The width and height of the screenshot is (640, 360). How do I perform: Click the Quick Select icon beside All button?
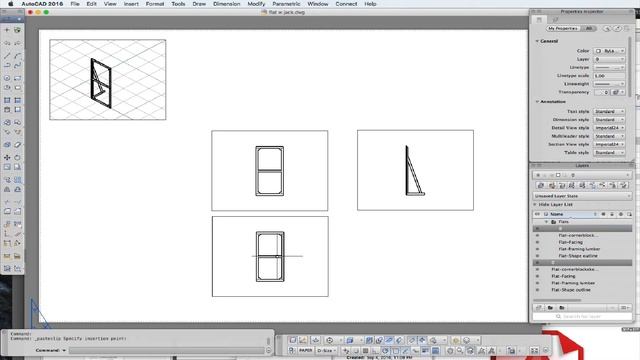pos(607,29)
